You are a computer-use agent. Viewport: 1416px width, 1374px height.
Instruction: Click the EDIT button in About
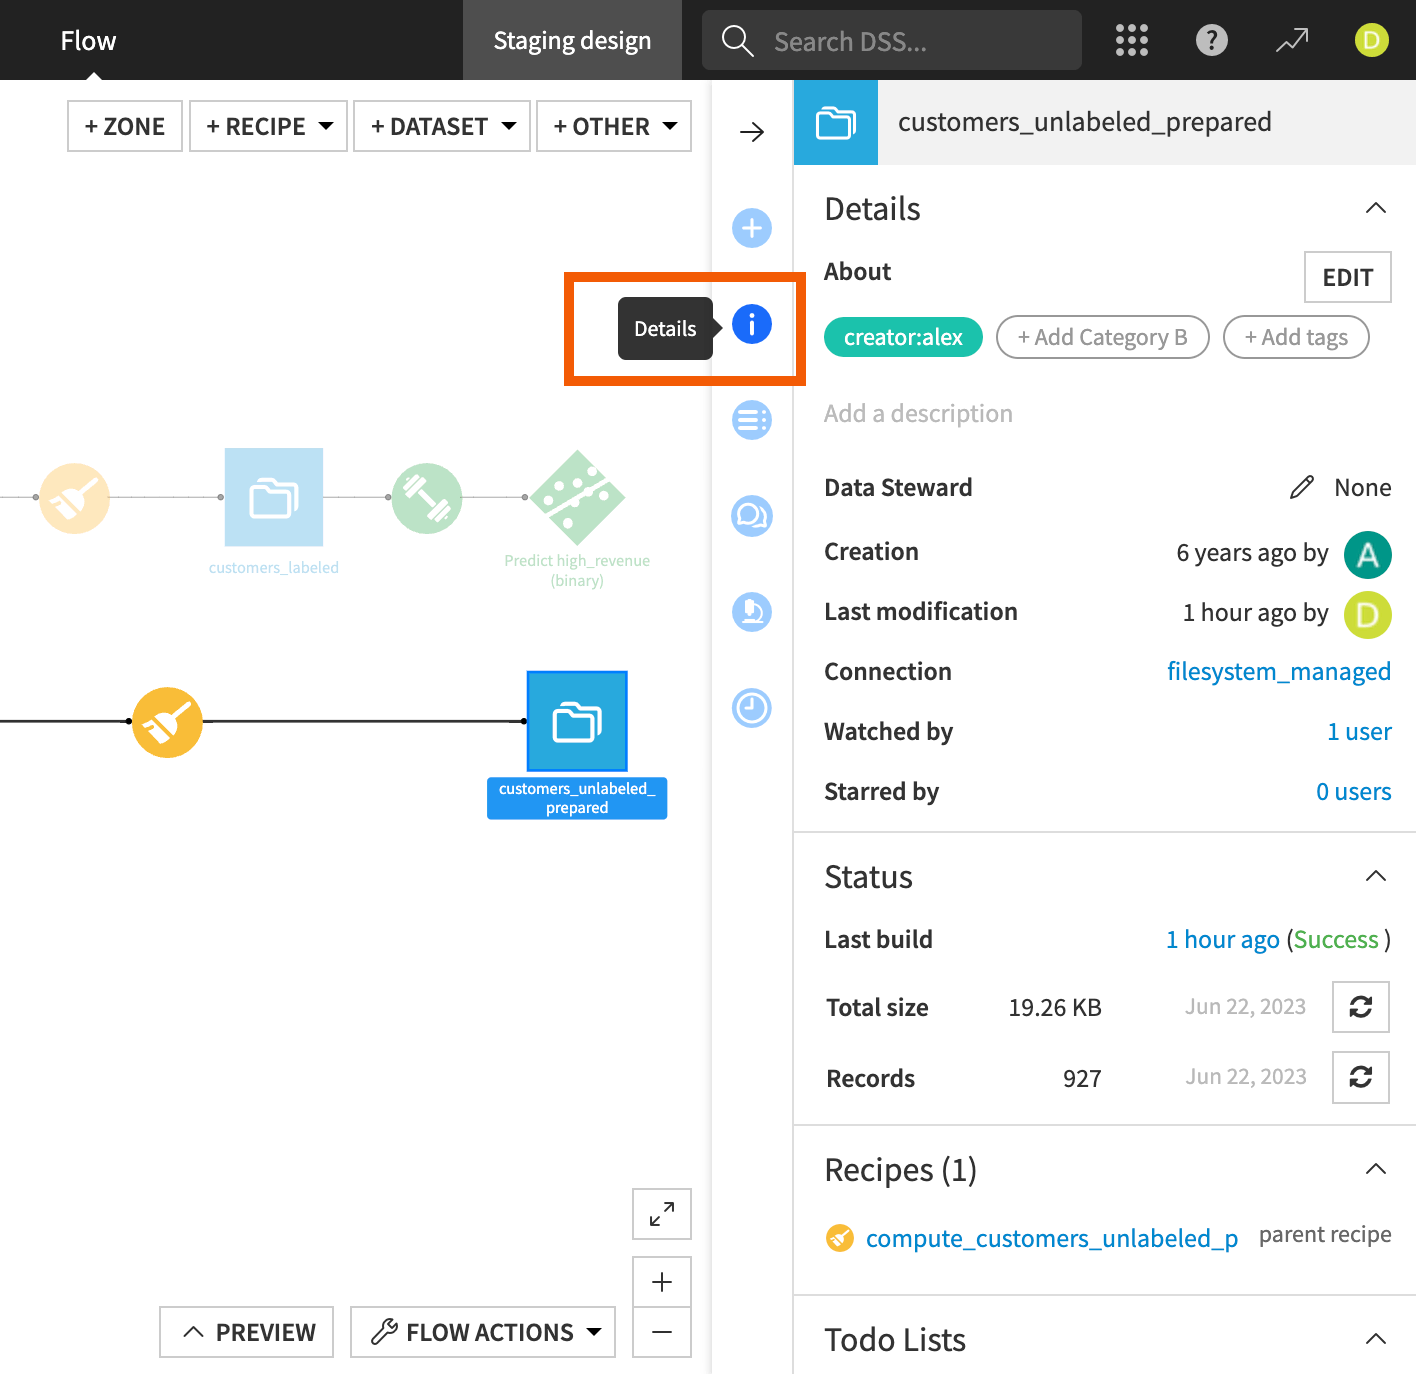coord(1348,277)
